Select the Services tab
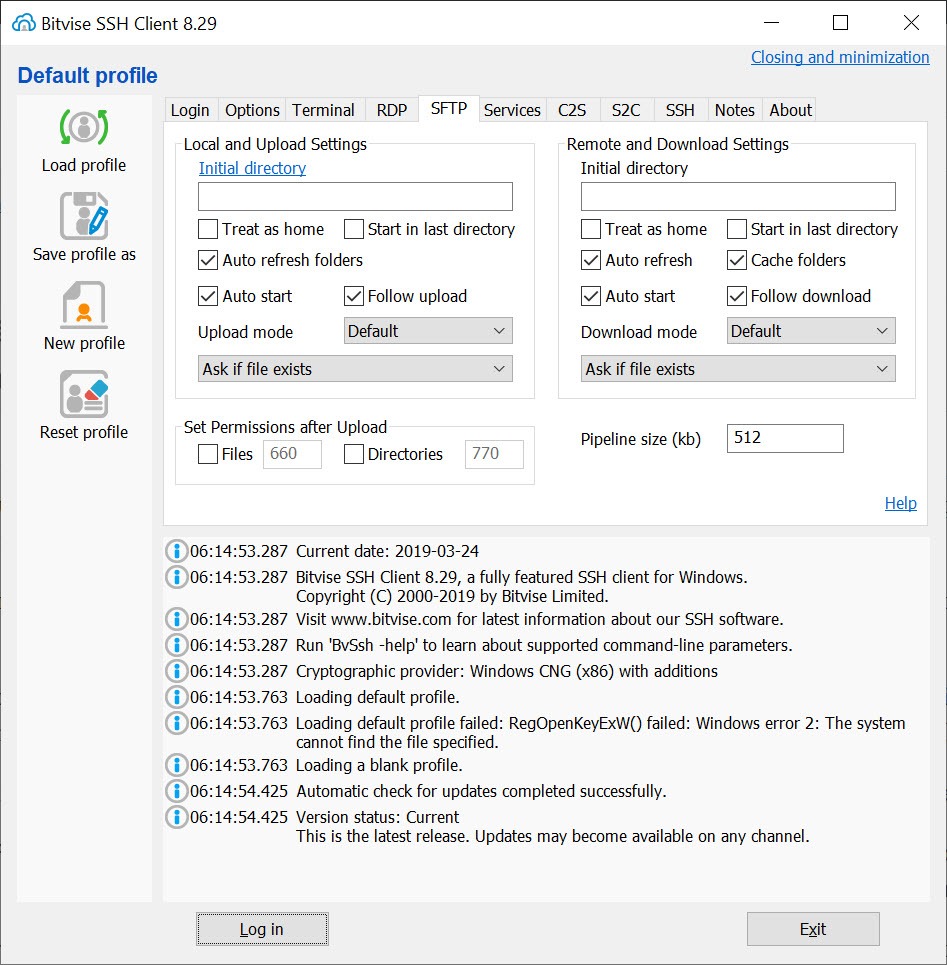This screenshot has height=965, width=947. click(512, 110)
